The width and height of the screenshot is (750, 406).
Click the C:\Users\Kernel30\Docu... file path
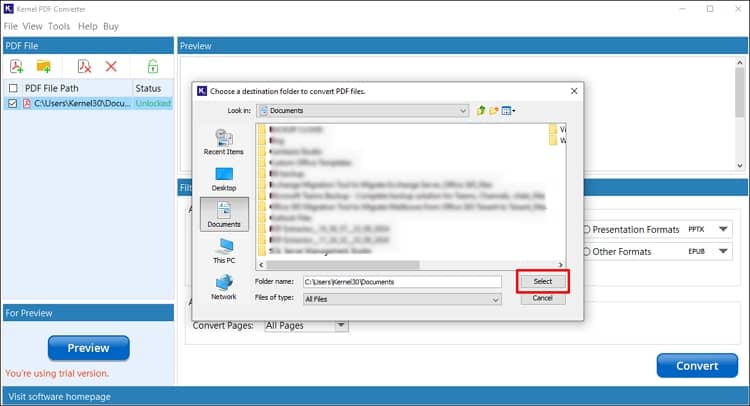[x=82, y=103]
